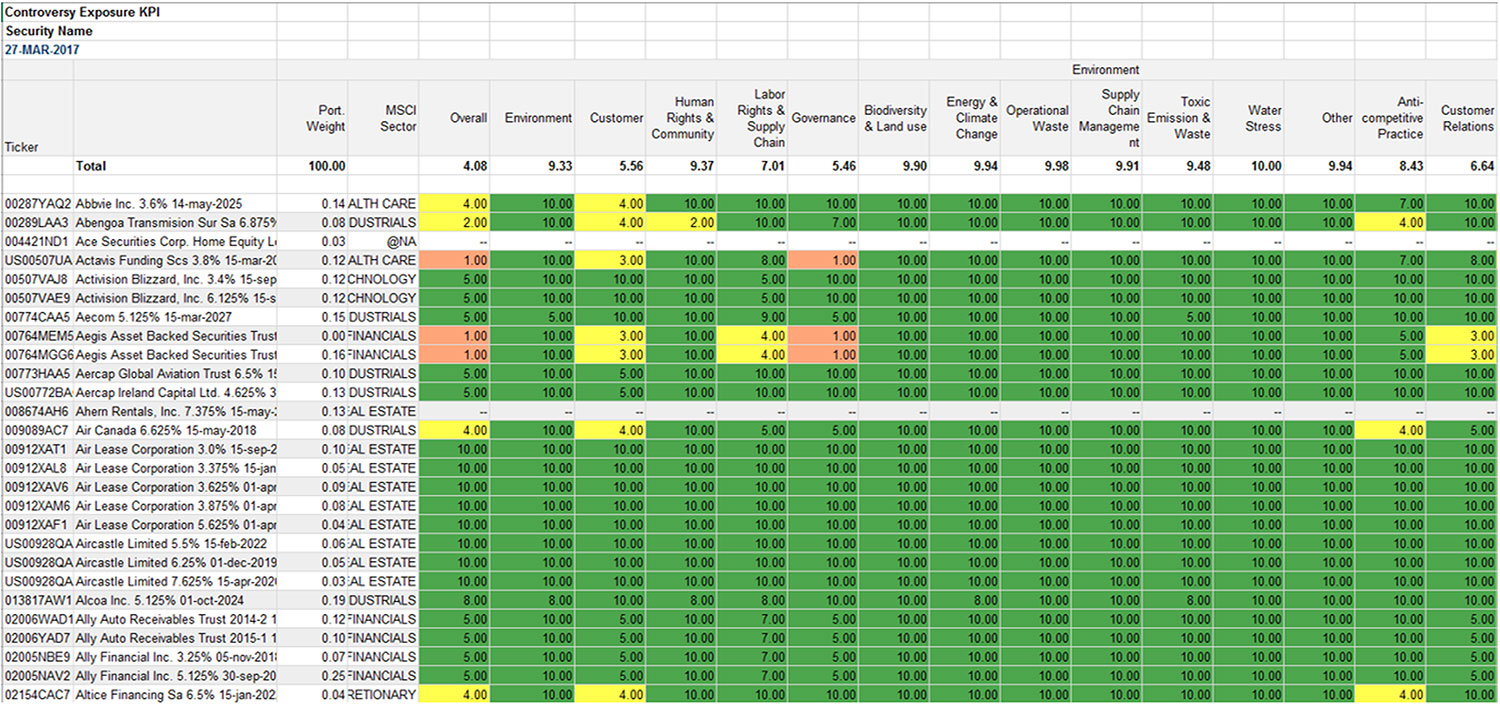Select ticker 00507VAE9

coord(38,298)
